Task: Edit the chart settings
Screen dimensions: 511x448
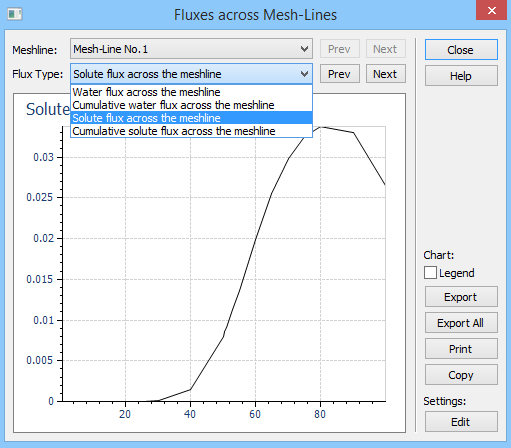Action: click(461, 422)
